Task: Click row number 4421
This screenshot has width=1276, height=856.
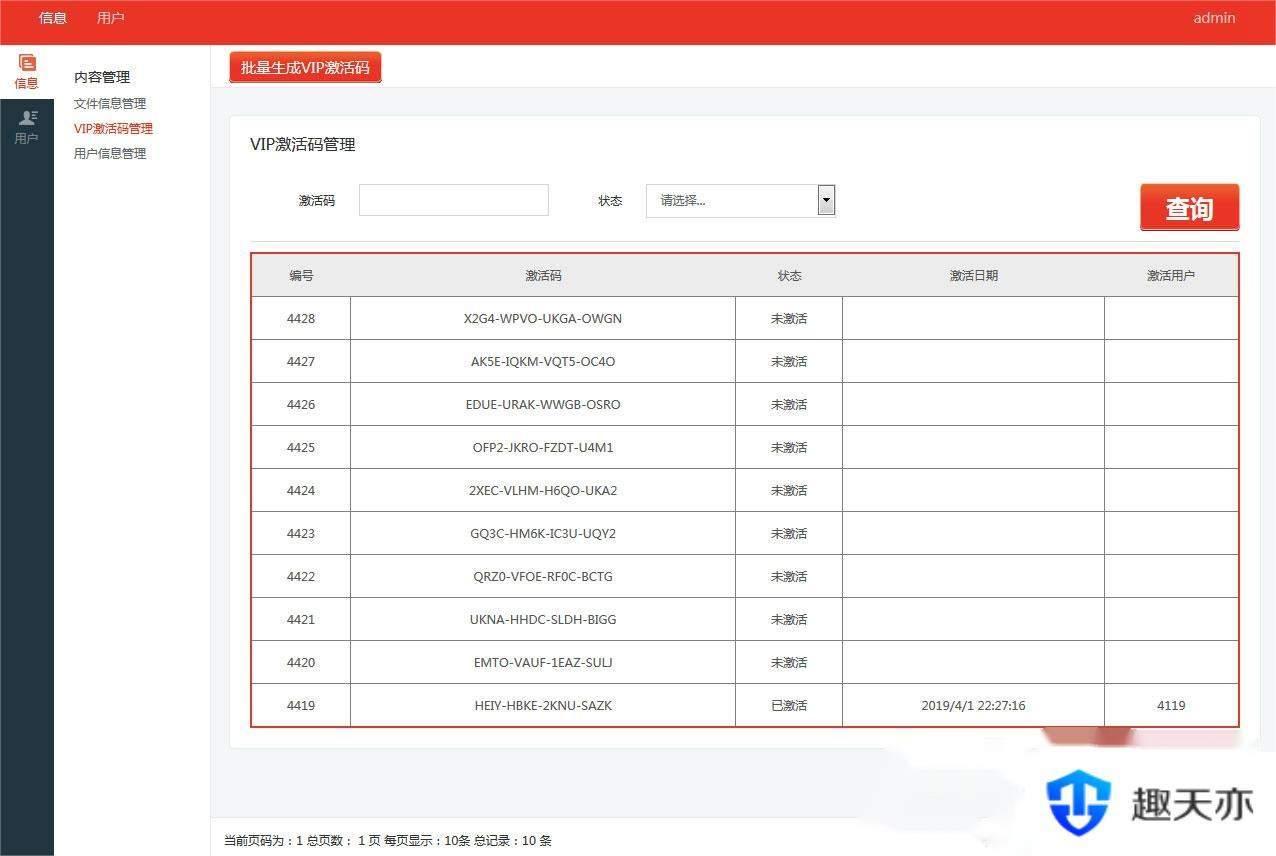Action: coord(301,619)
